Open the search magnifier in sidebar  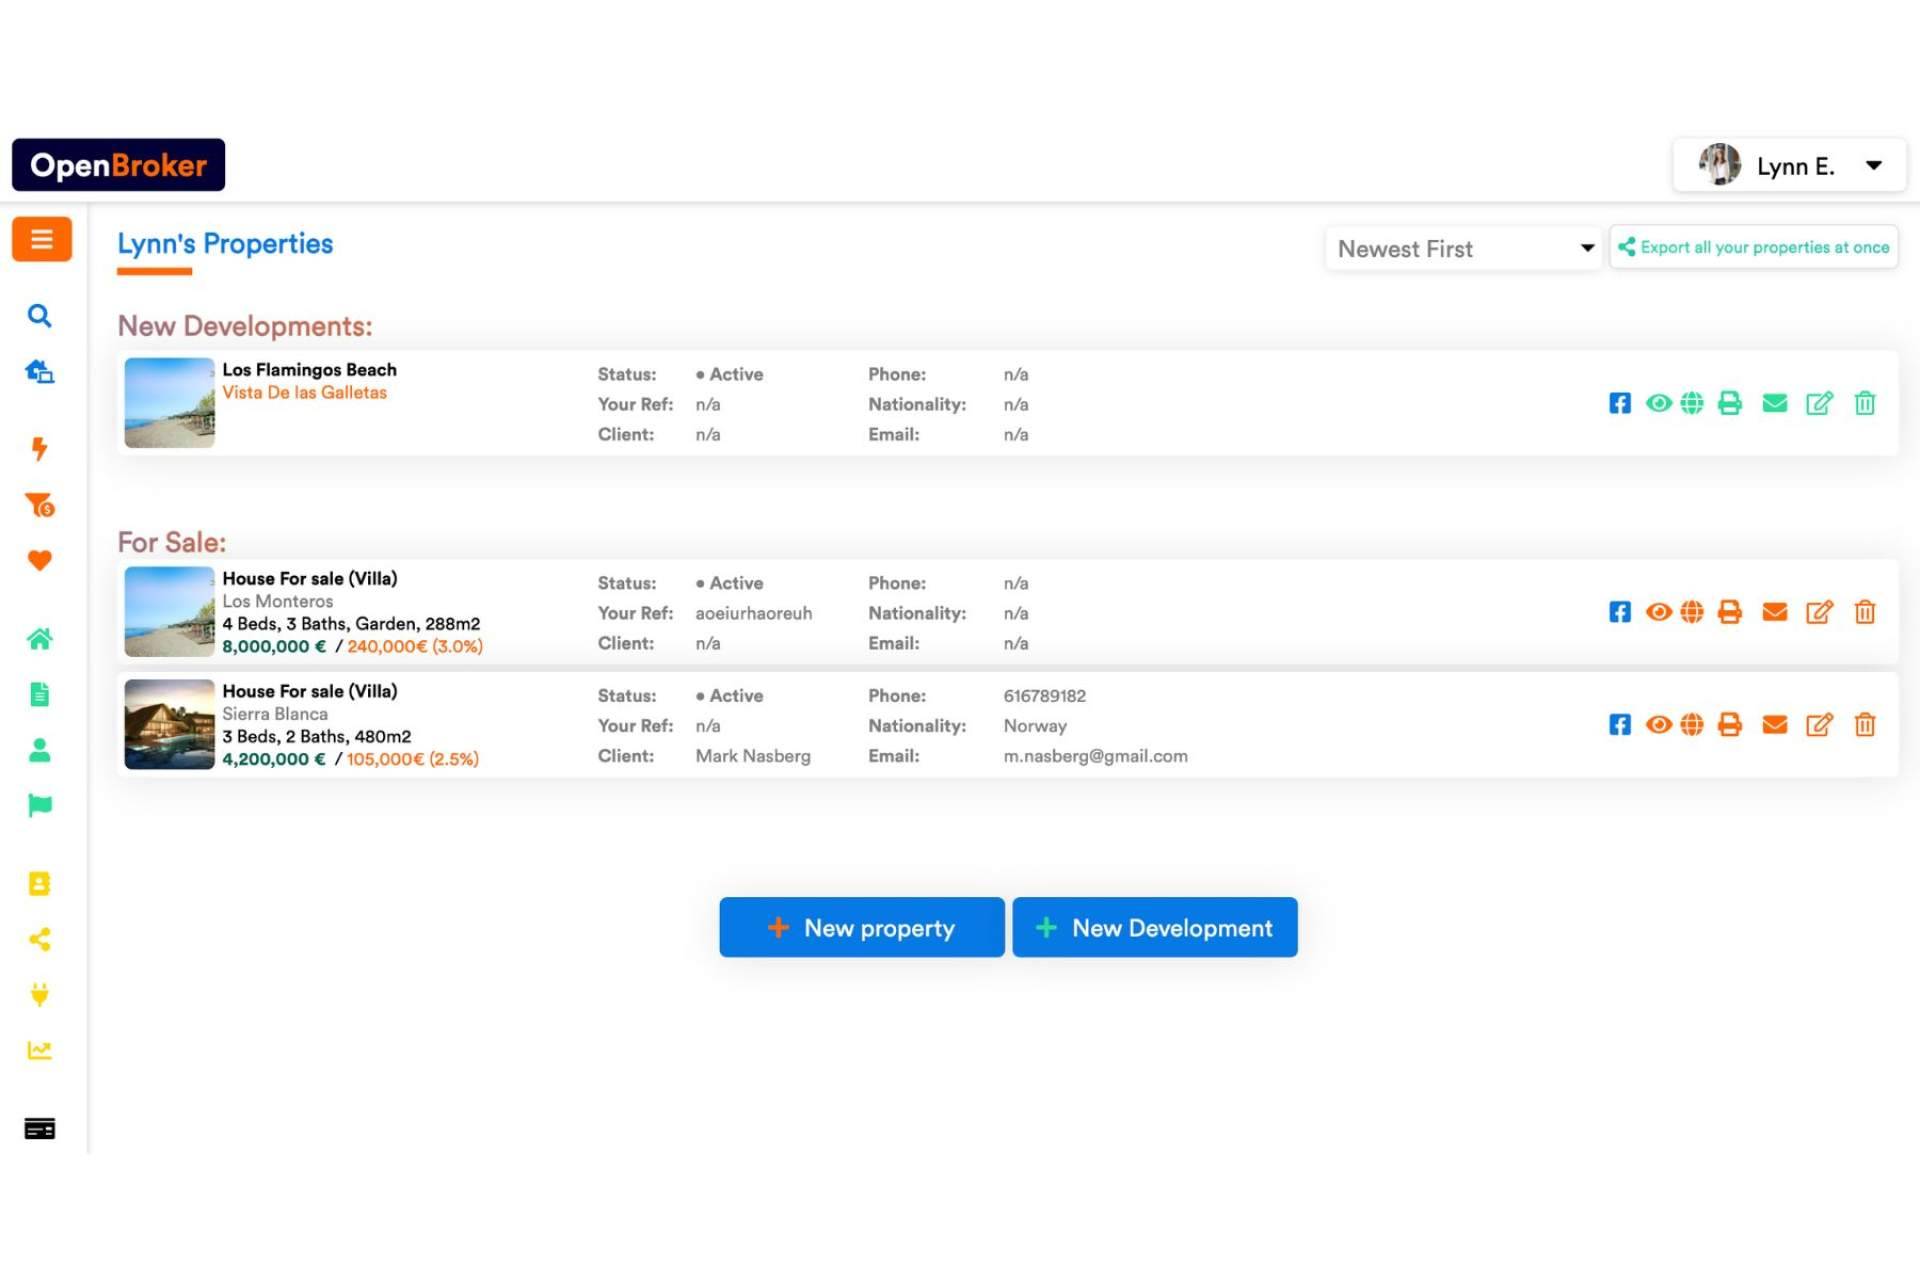39,316
